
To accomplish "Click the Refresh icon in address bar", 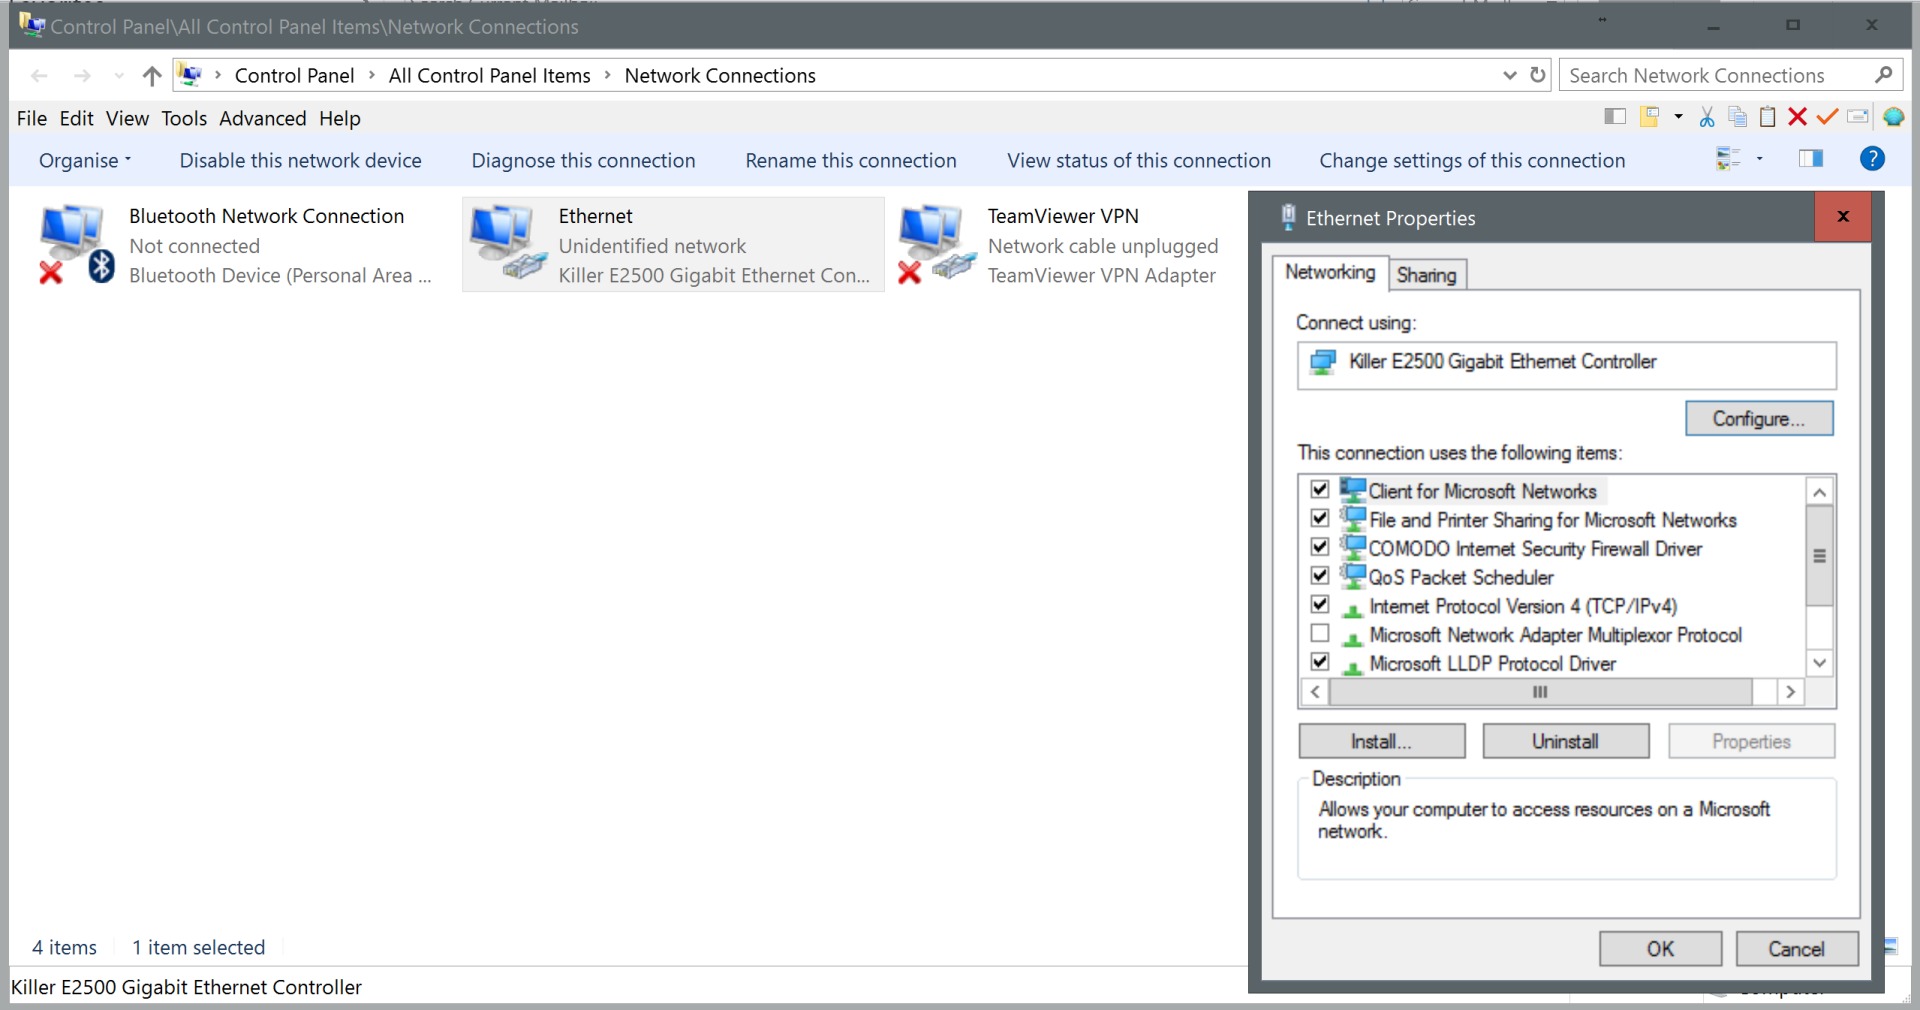I will coord(1538,75).
